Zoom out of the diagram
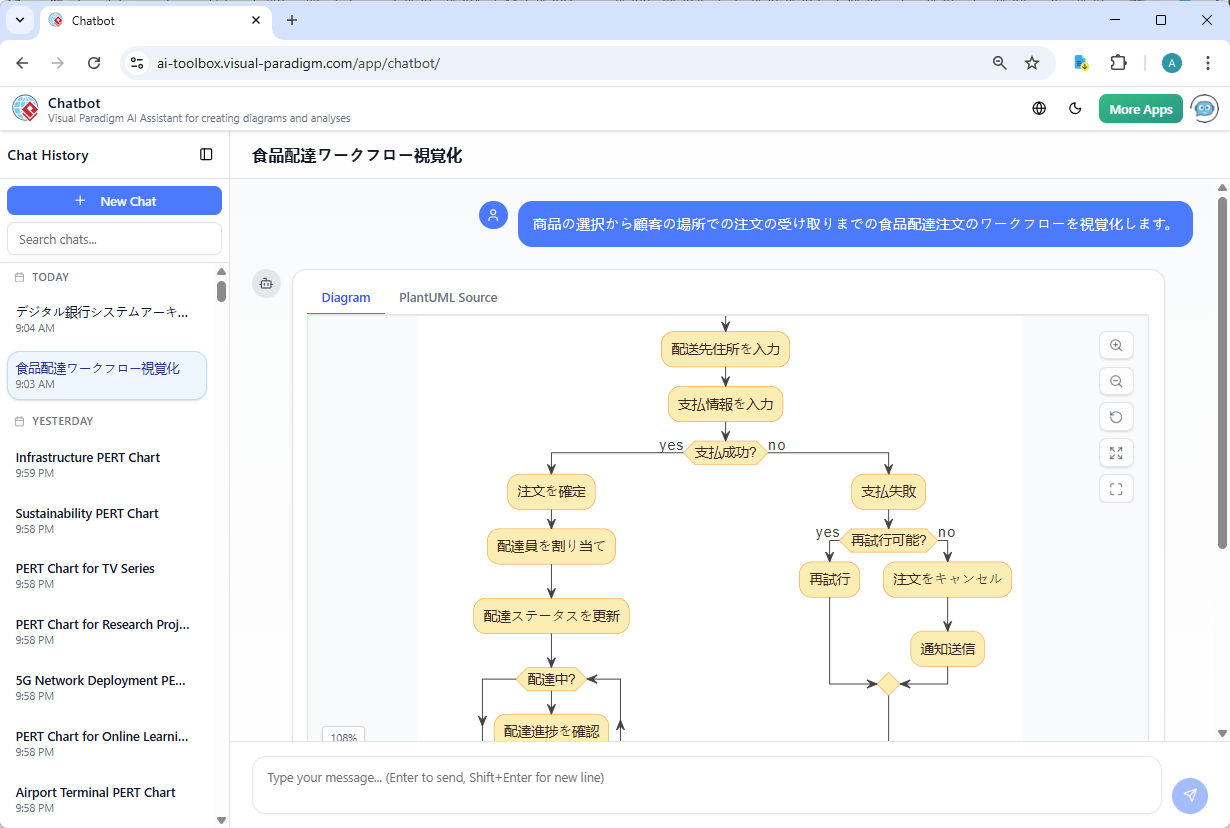This screenshot has width=1230, height=828. point(1116,381)
